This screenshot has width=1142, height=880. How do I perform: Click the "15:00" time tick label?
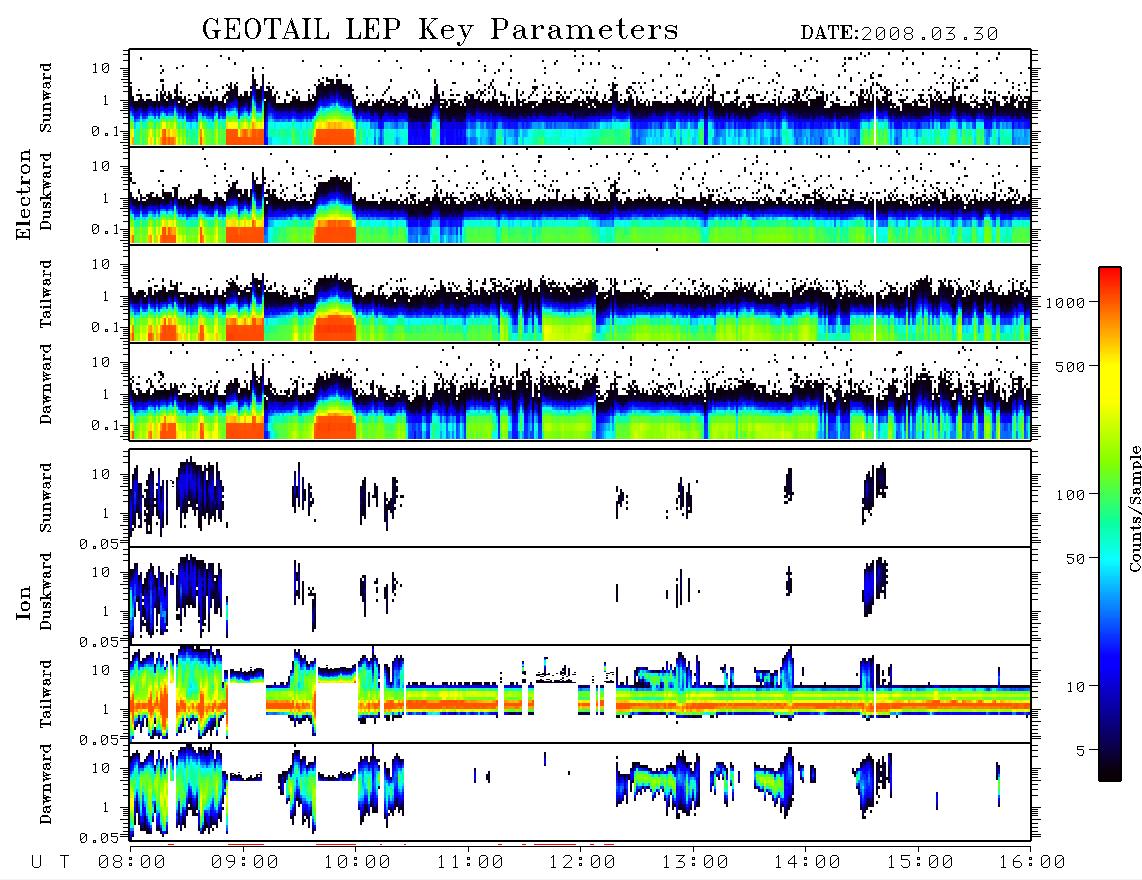920,863
